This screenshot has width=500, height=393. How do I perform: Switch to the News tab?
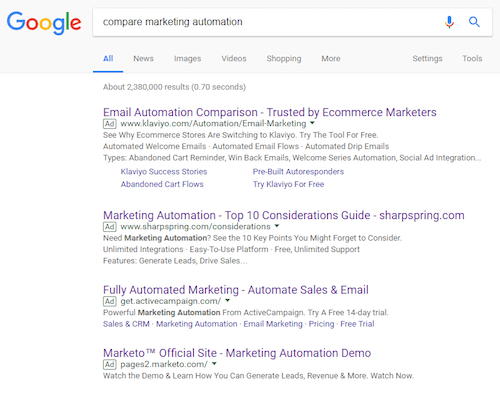coord(143,59)
